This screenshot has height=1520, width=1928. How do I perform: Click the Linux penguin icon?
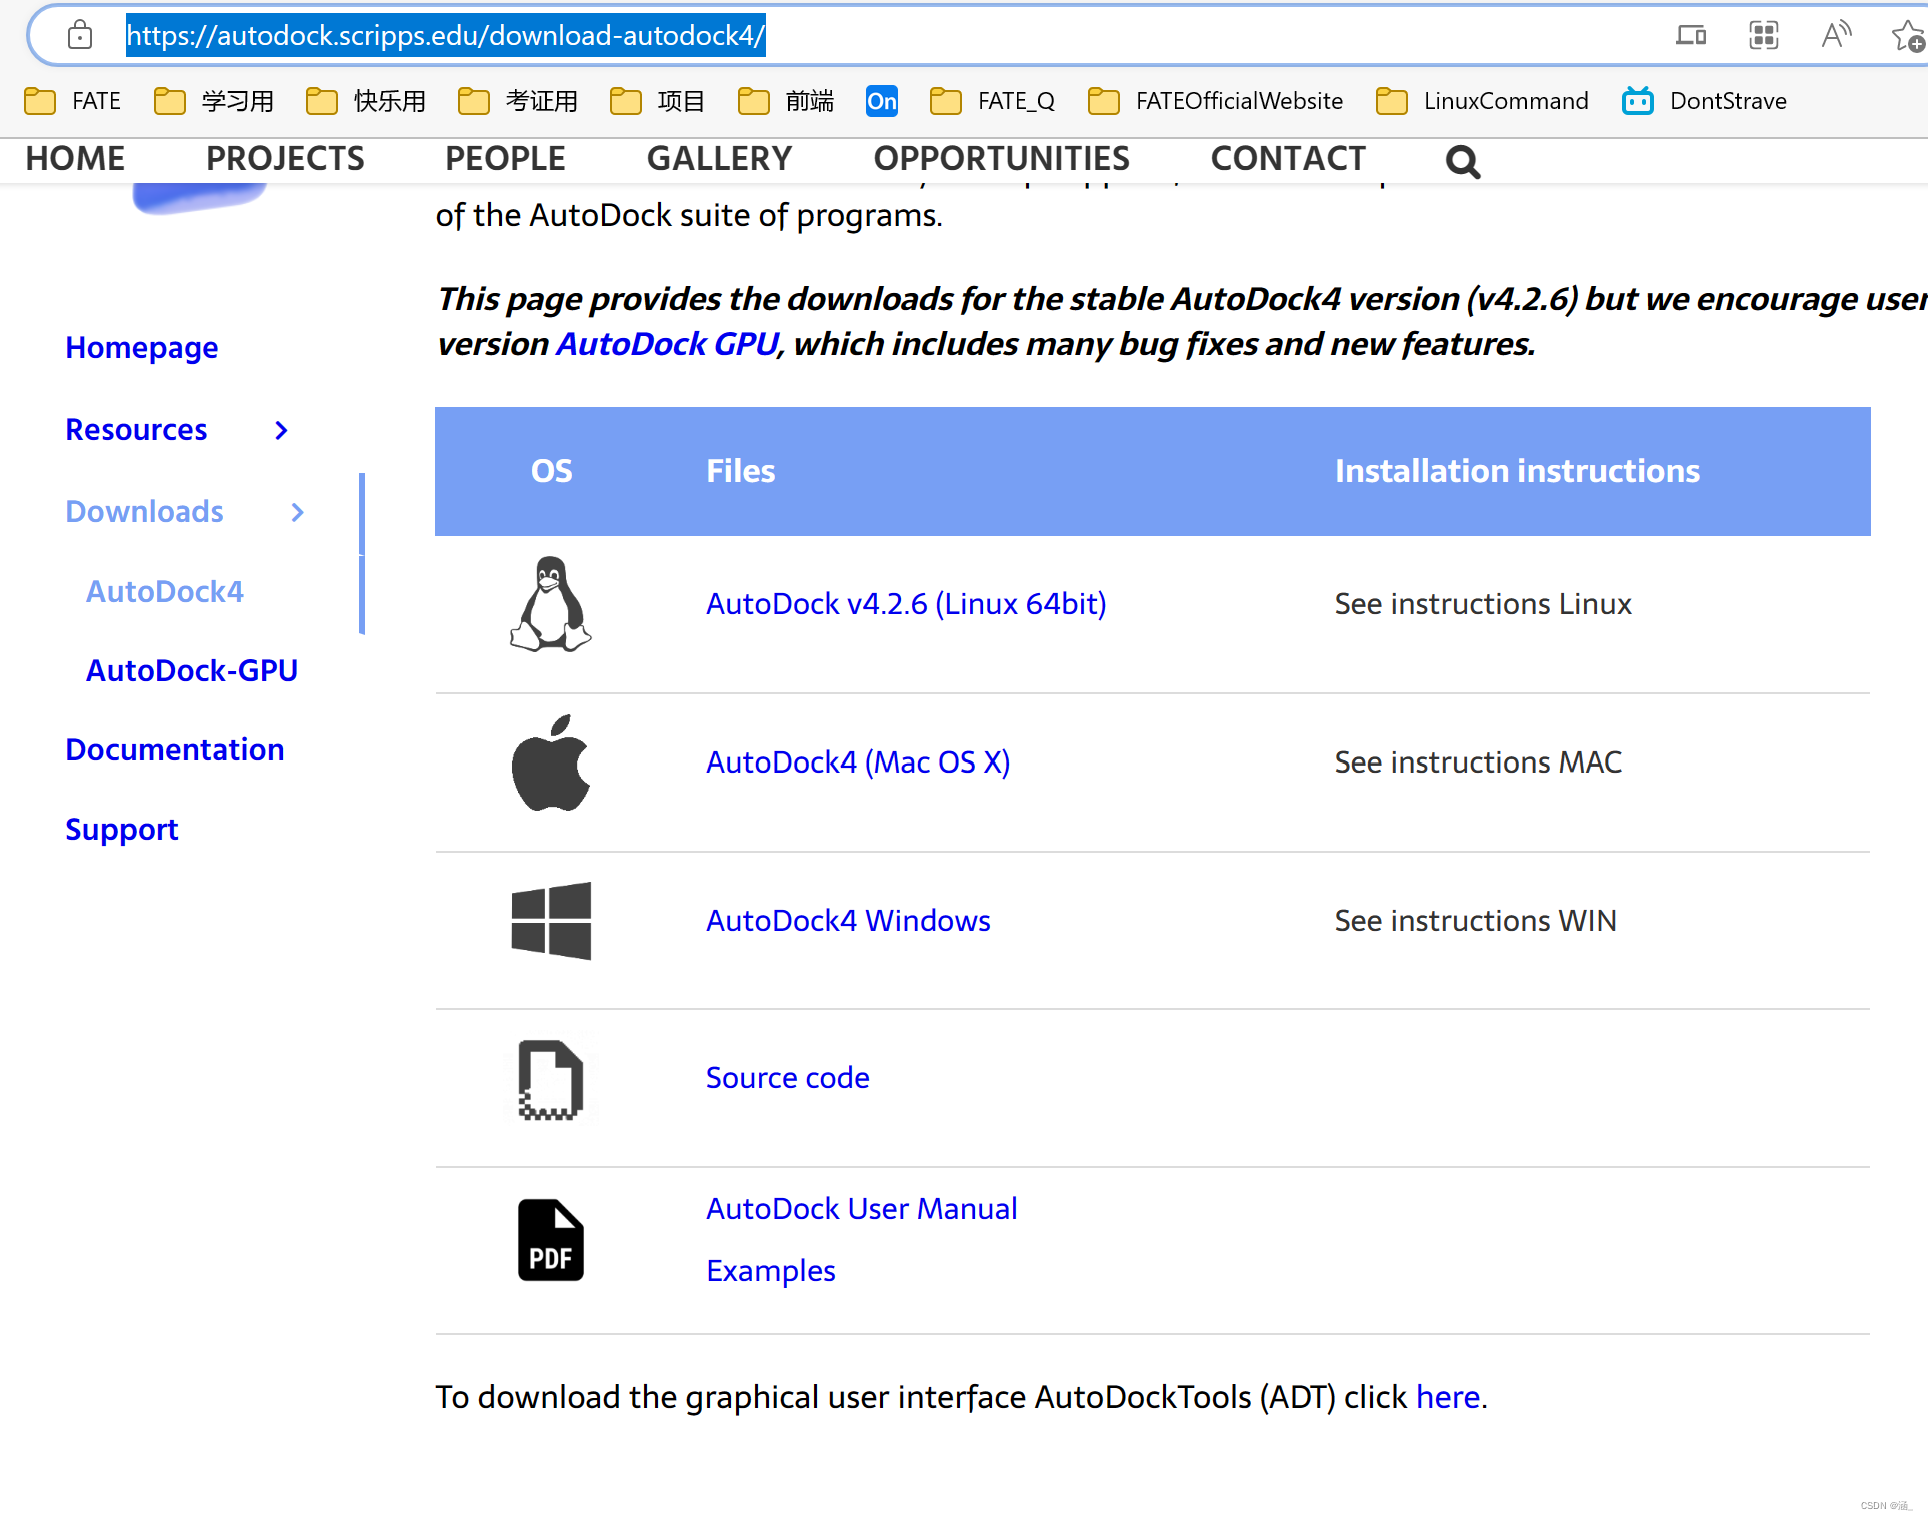coord(550,604)
